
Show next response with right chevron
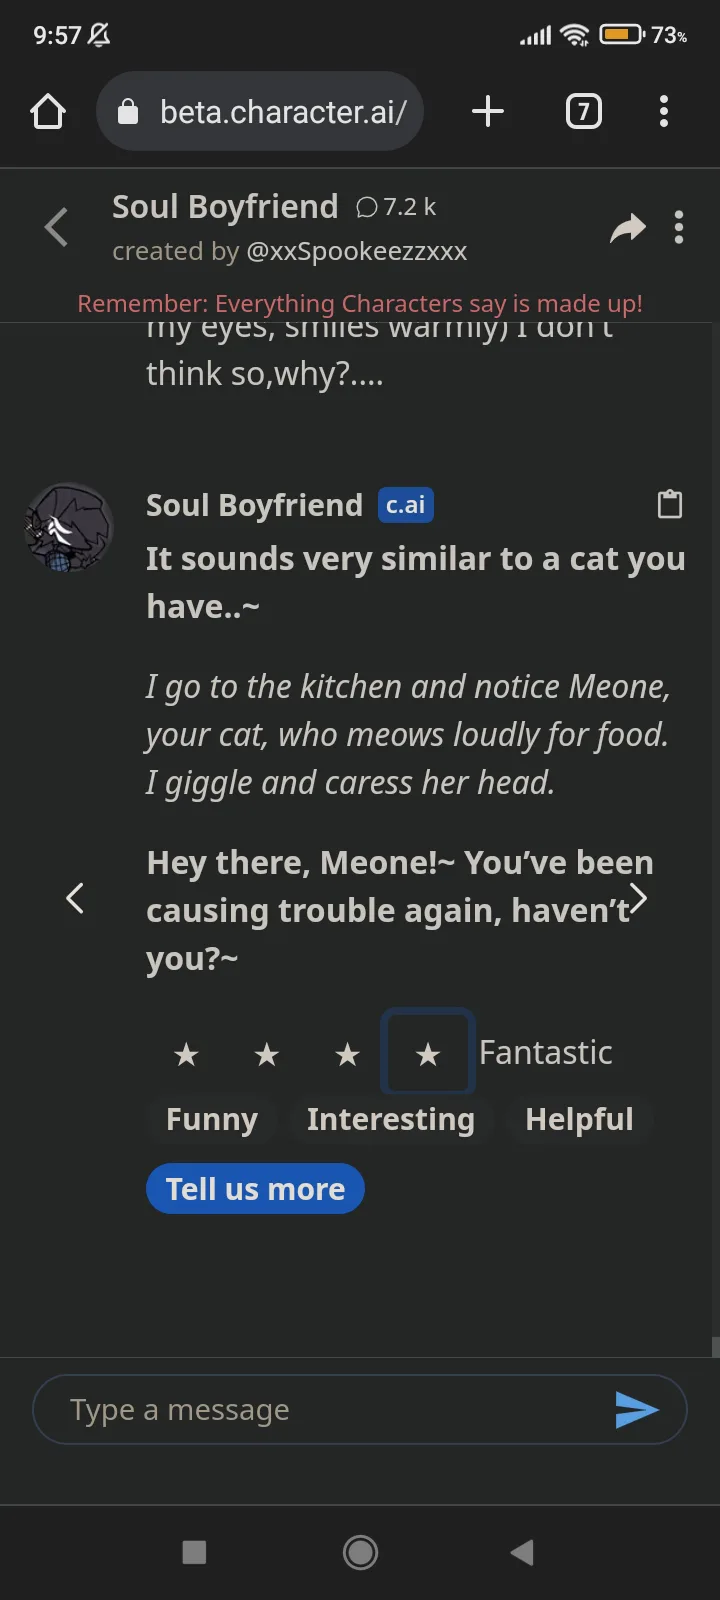pos(638,898)
